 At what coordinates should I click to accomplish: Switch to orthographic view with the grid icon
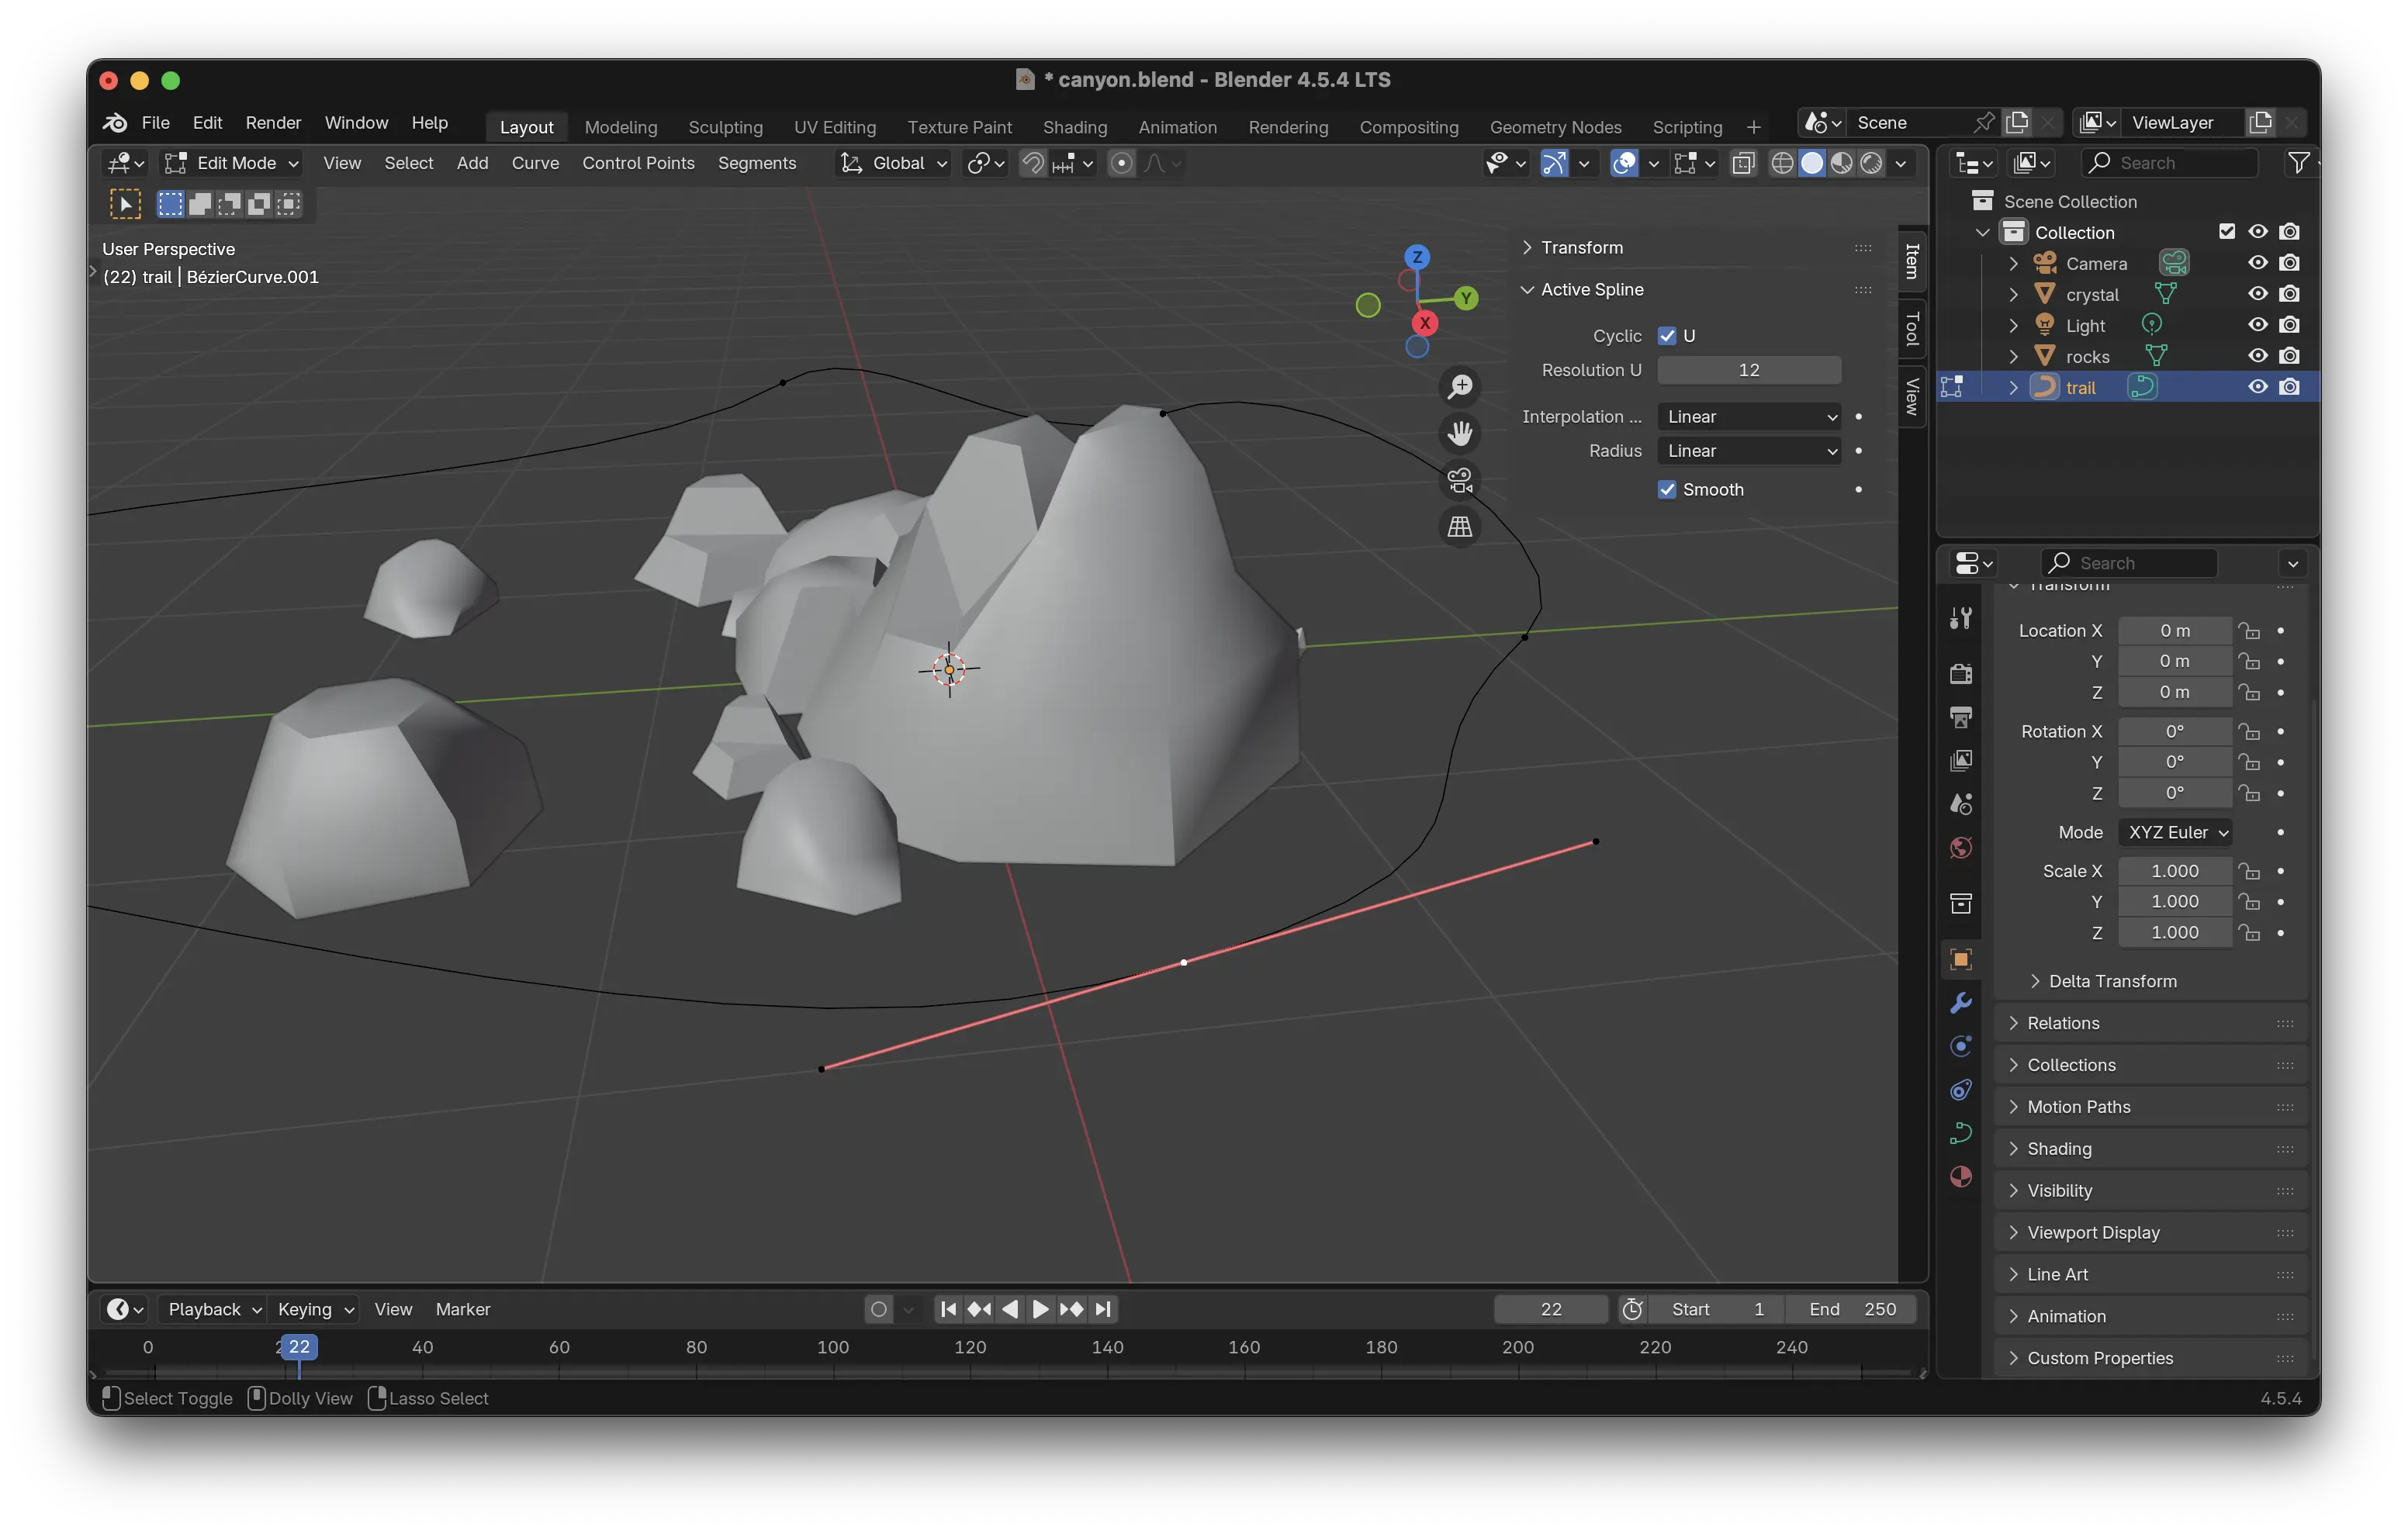tap(1460, 527)
